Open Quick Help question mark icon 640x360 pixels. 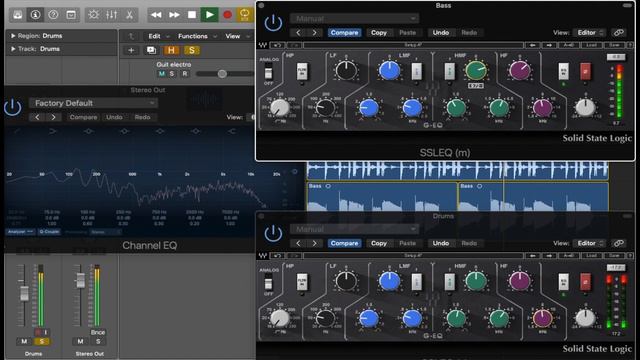point(53,15)
